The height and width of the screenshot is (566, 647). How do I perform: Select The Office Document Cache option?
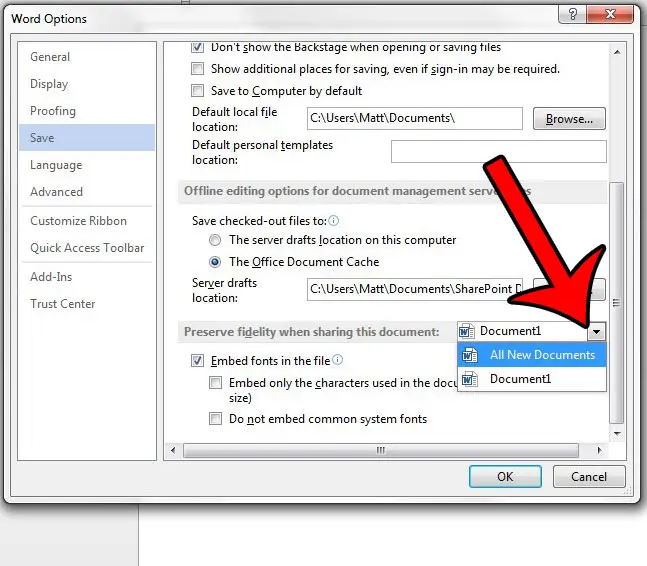click(x=215, y=262)
